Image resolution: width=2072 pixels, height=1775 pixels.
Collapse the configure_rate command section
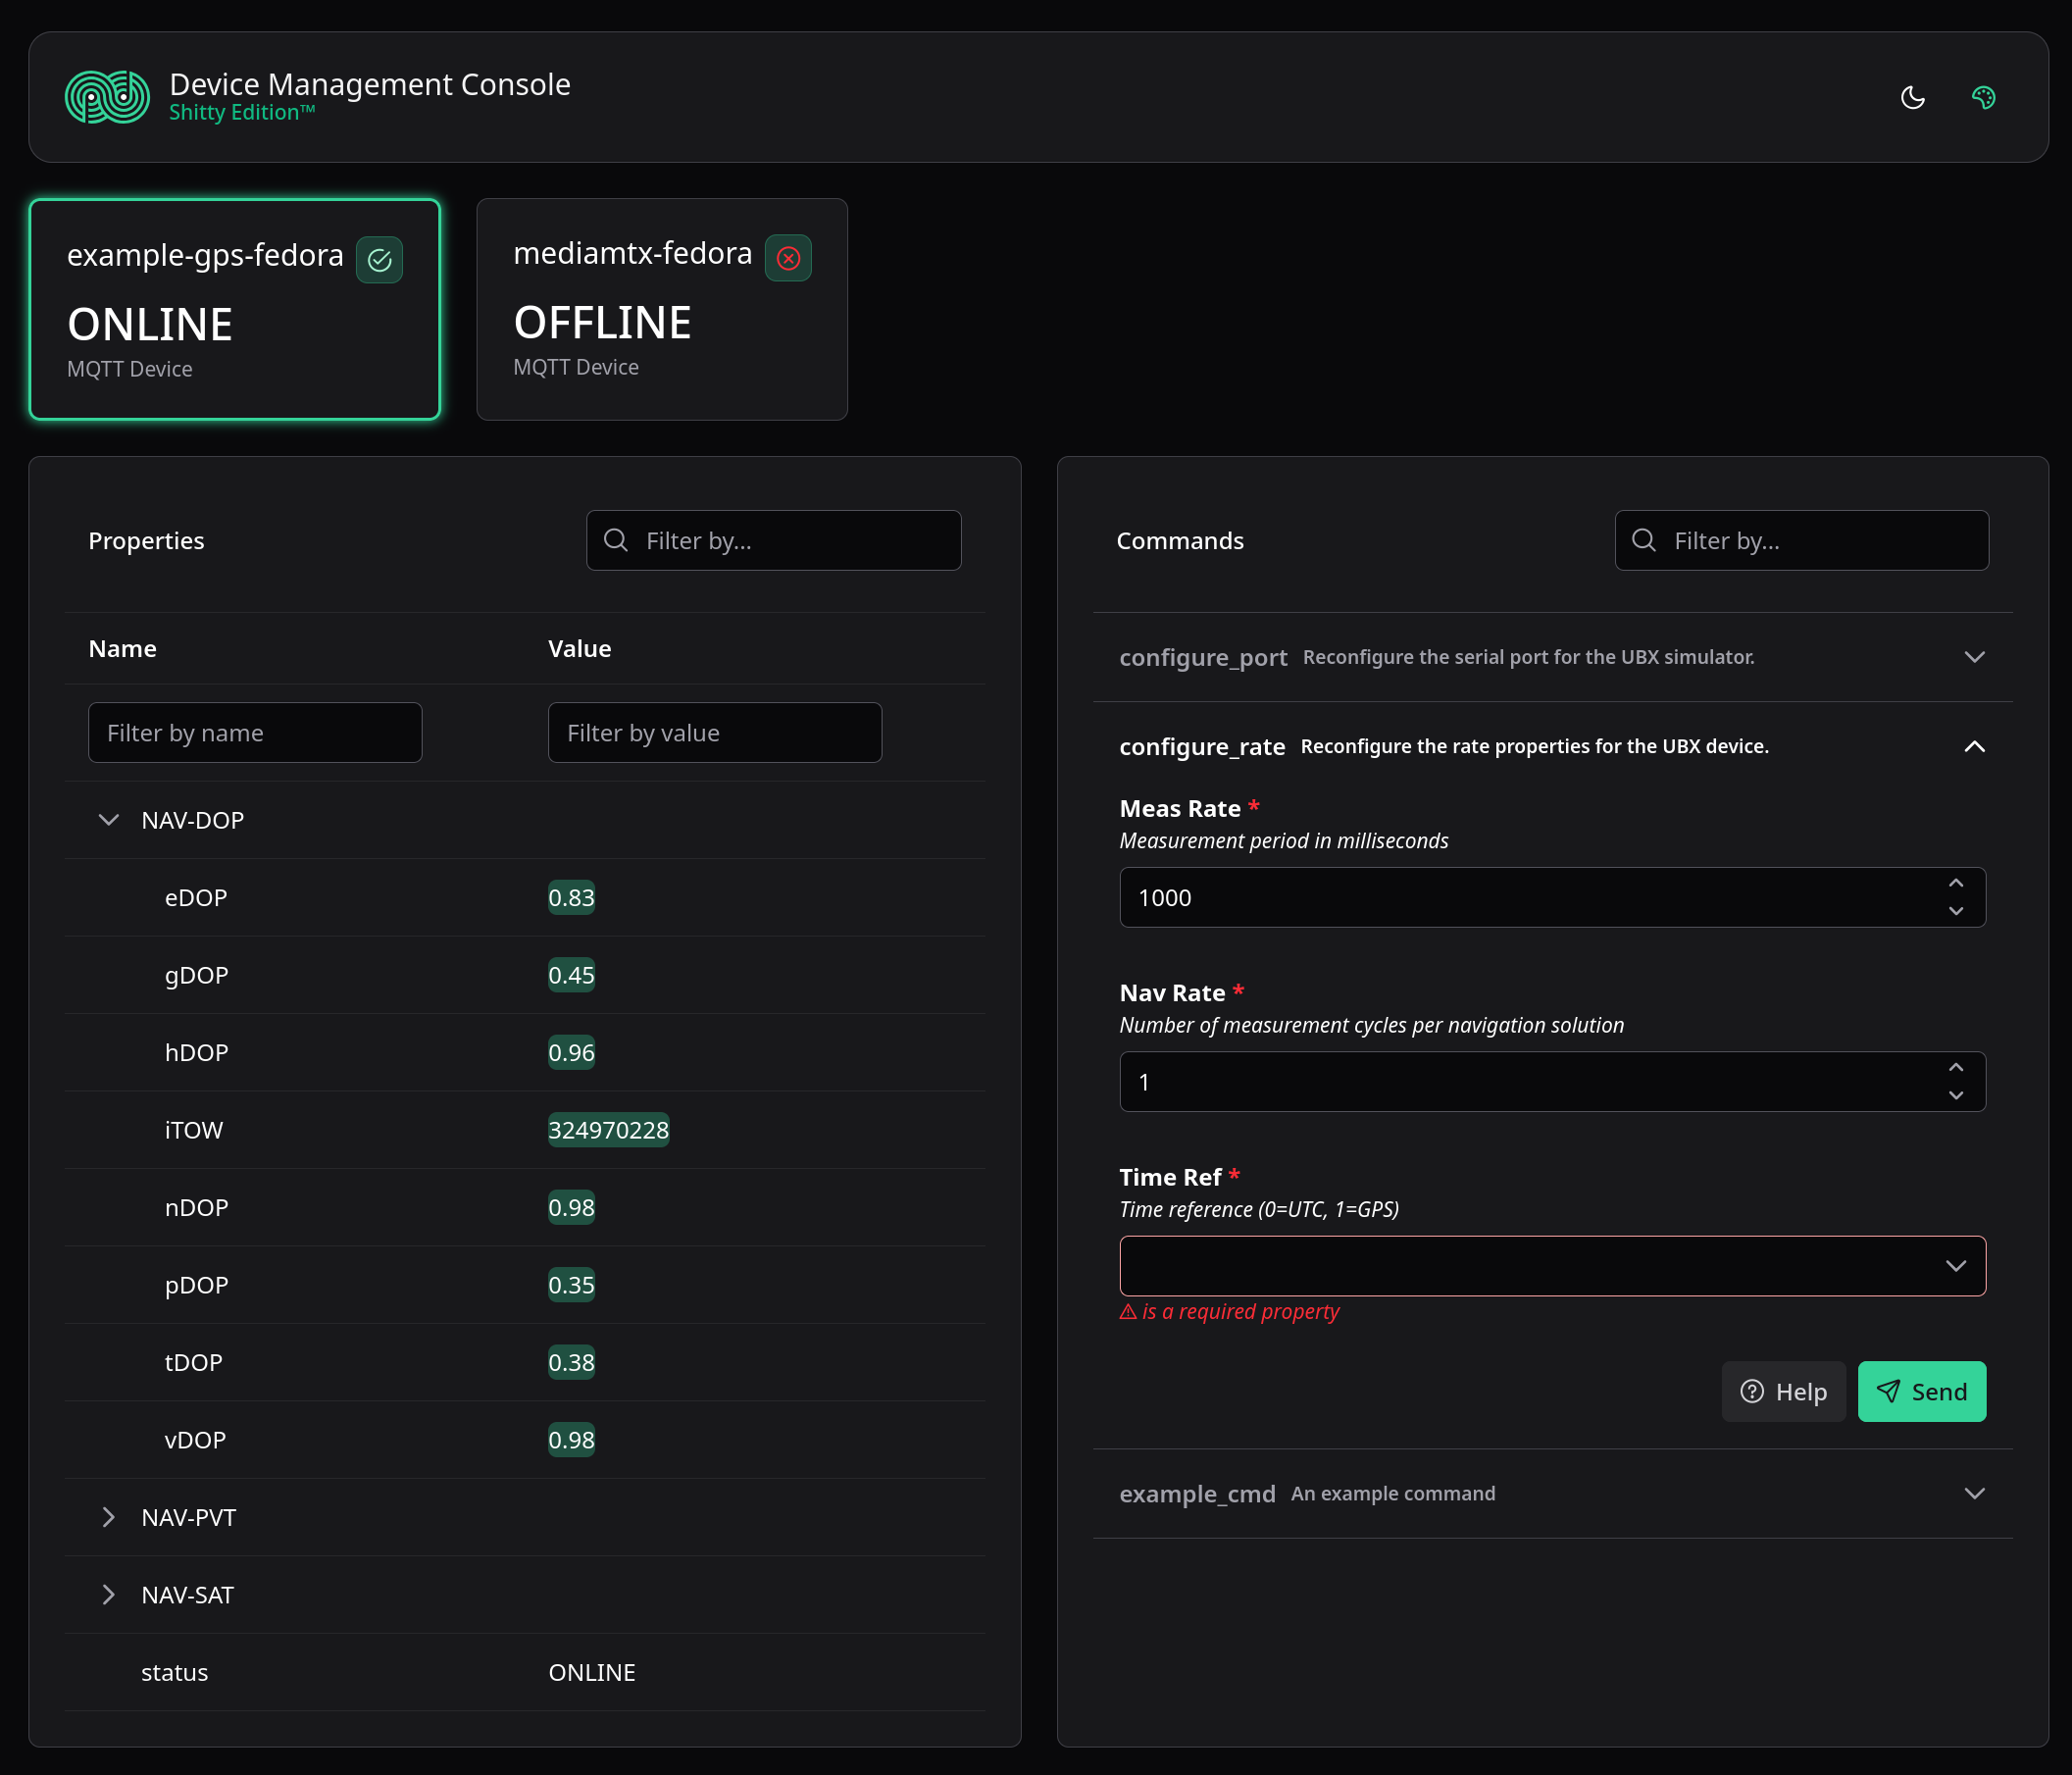click(1973, 746)
